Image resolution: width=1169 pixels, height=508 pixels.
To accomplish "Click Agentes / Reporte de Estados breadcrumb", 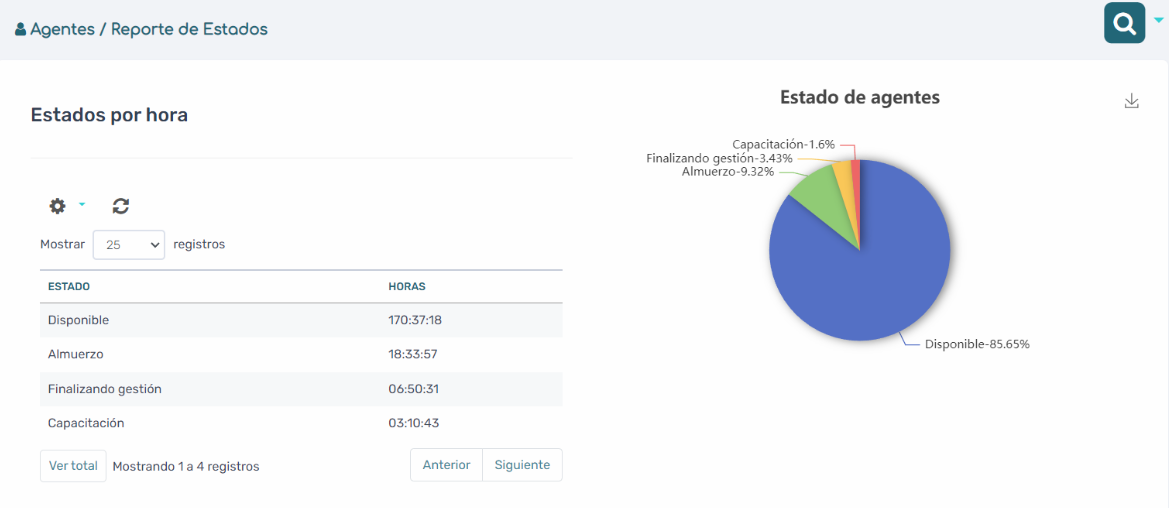I will [x=148, y=30].
